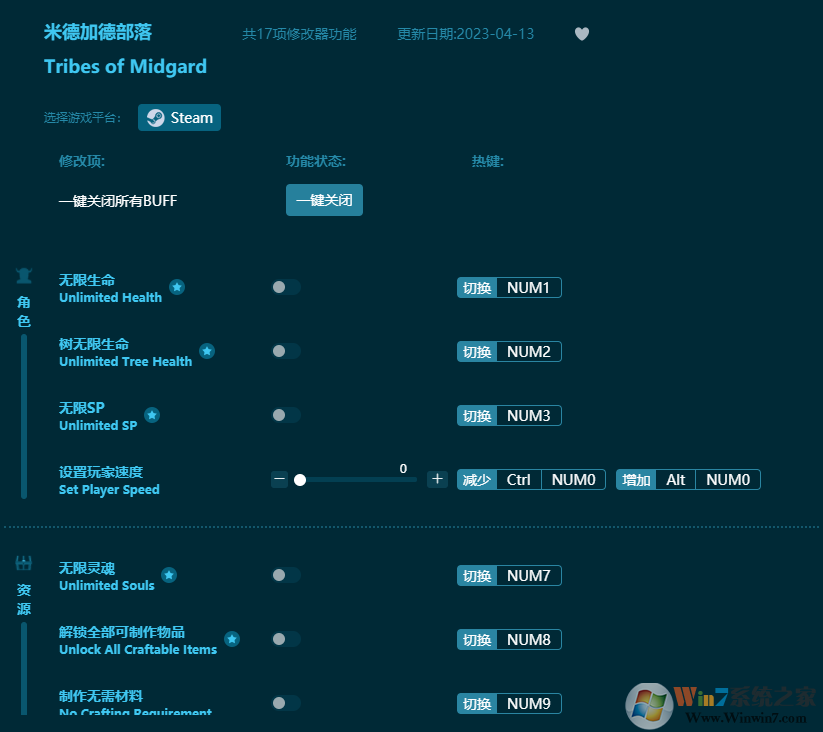
Task: Enable the Unlimited Health toggle
Action: pos(286,287)
